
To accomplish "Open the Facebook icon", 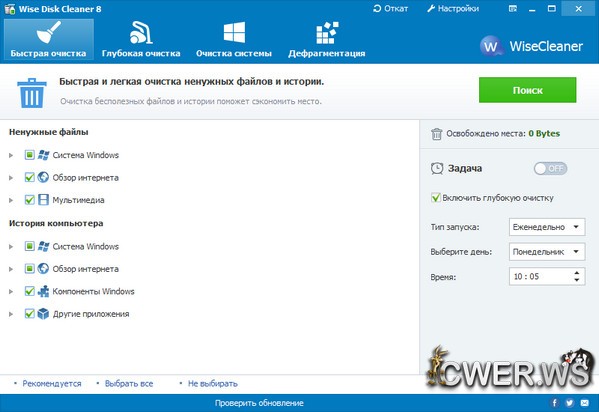I will point(554,402).
